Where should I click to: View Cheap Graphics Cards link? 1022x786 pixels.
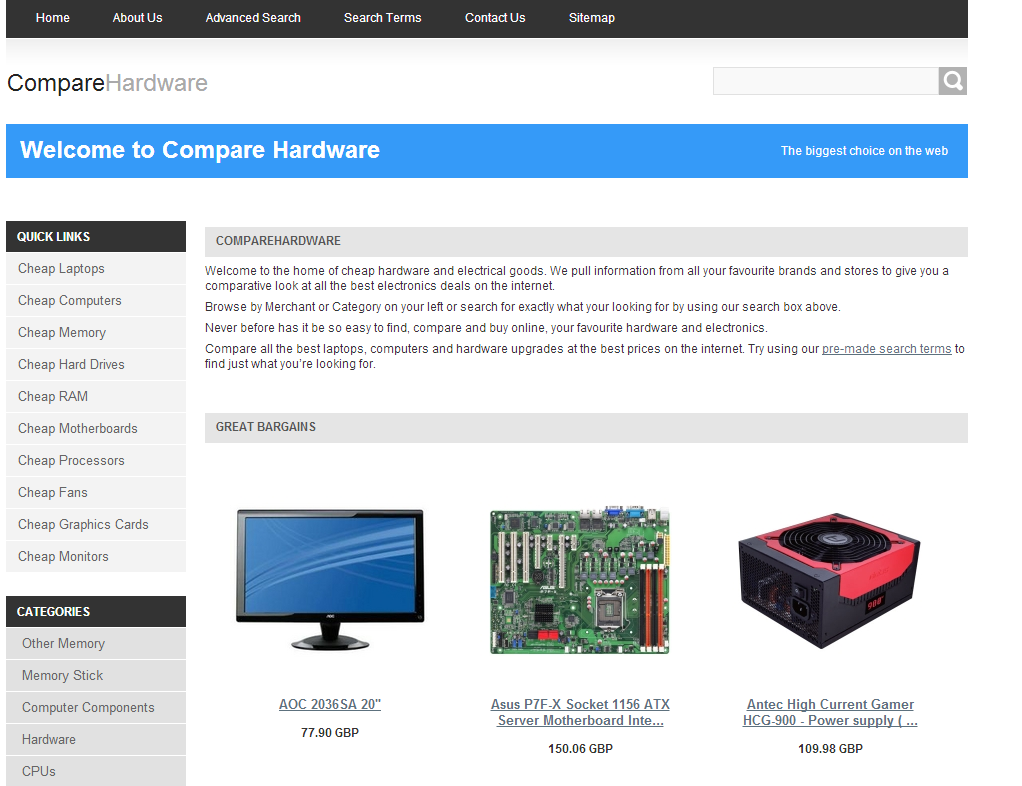point(96,524)
